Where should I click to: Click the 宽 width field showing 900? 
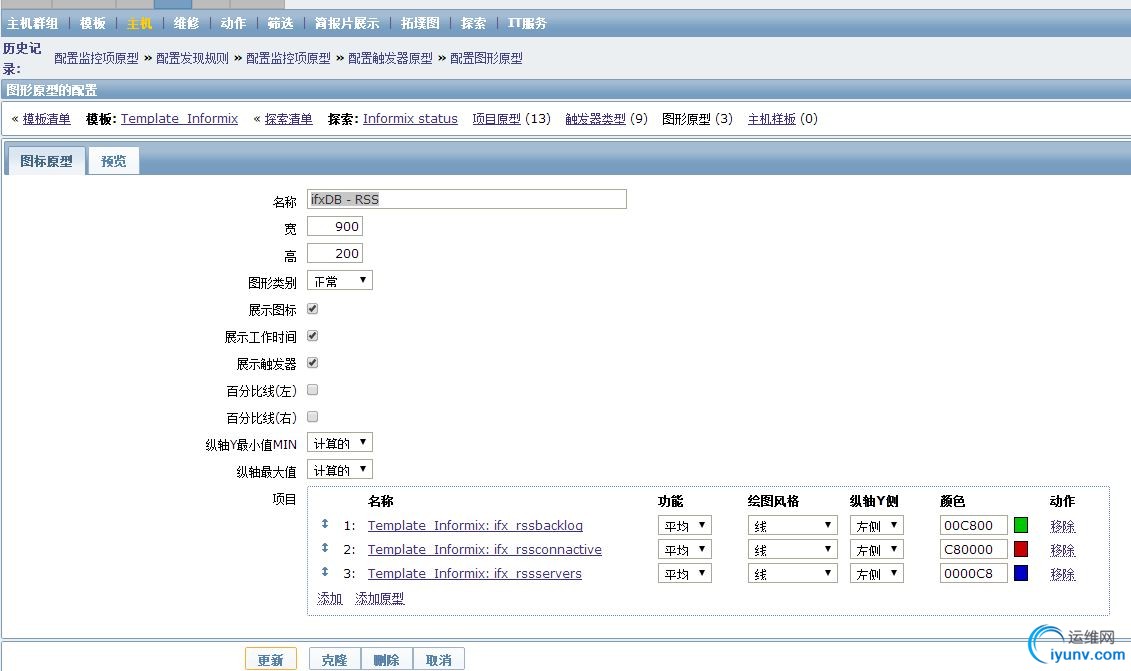point(335,227)
